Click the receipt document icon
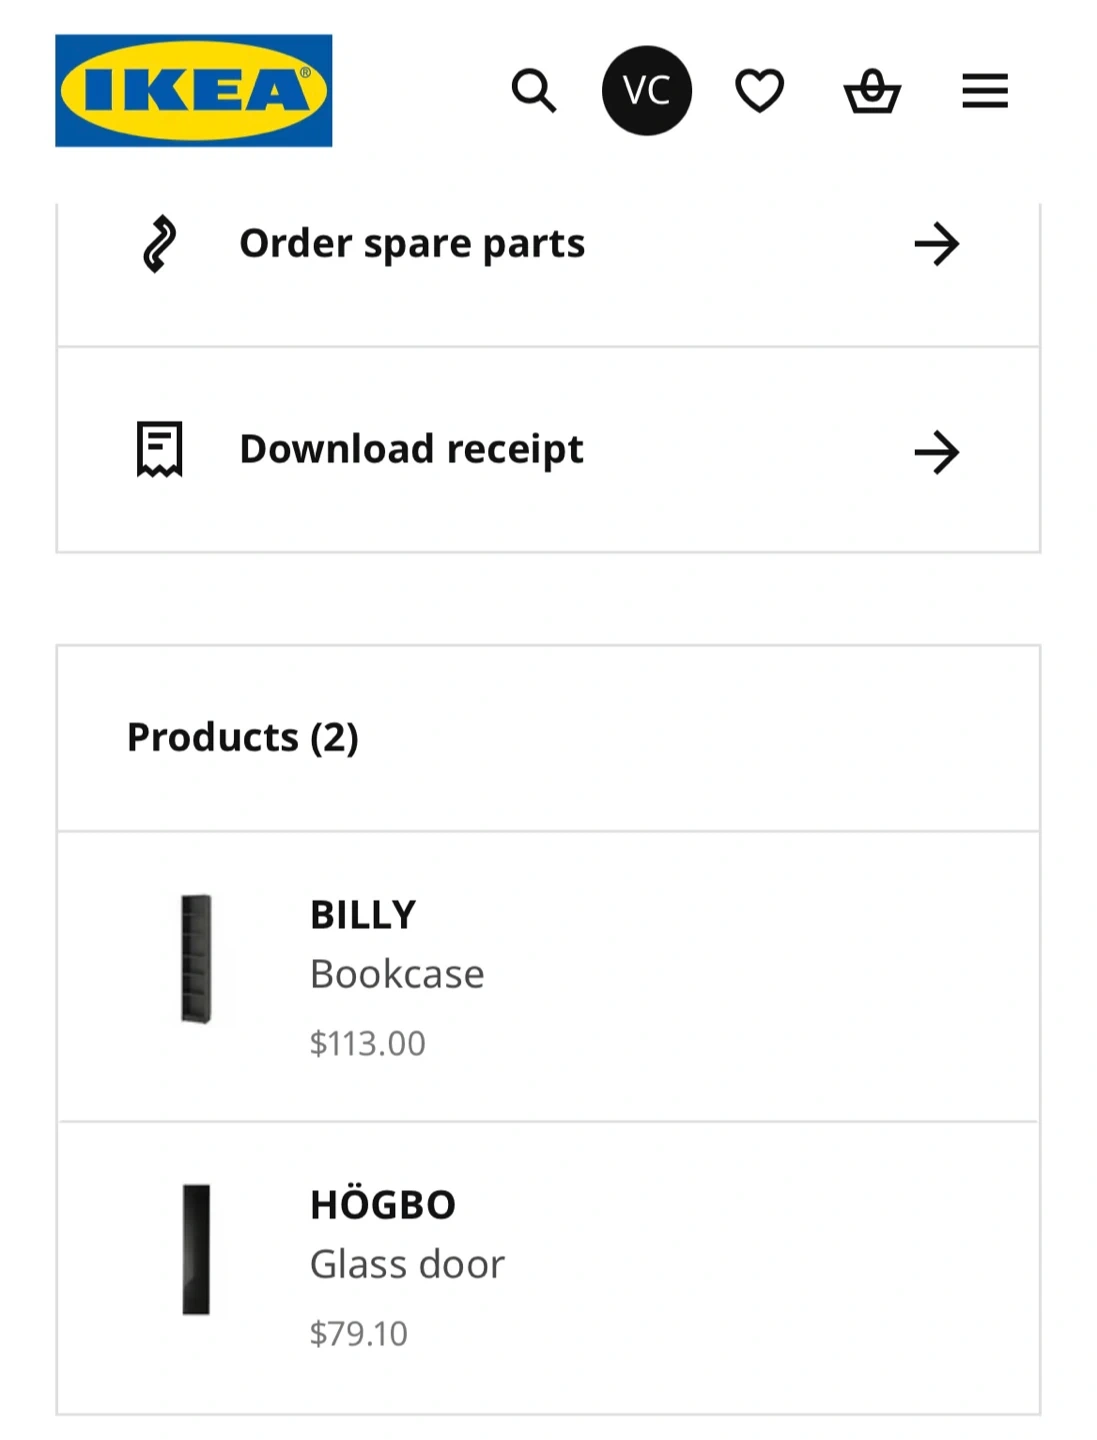Screen dimensions: 1097x1440 point(159,449)
